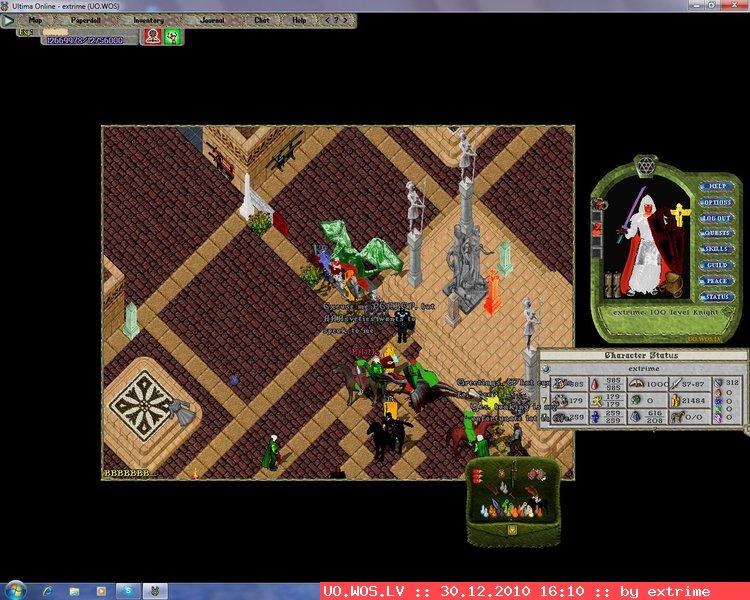Click the Character Status title bar
The width and height of the screenshot is (750, 600).
(641, 355)
